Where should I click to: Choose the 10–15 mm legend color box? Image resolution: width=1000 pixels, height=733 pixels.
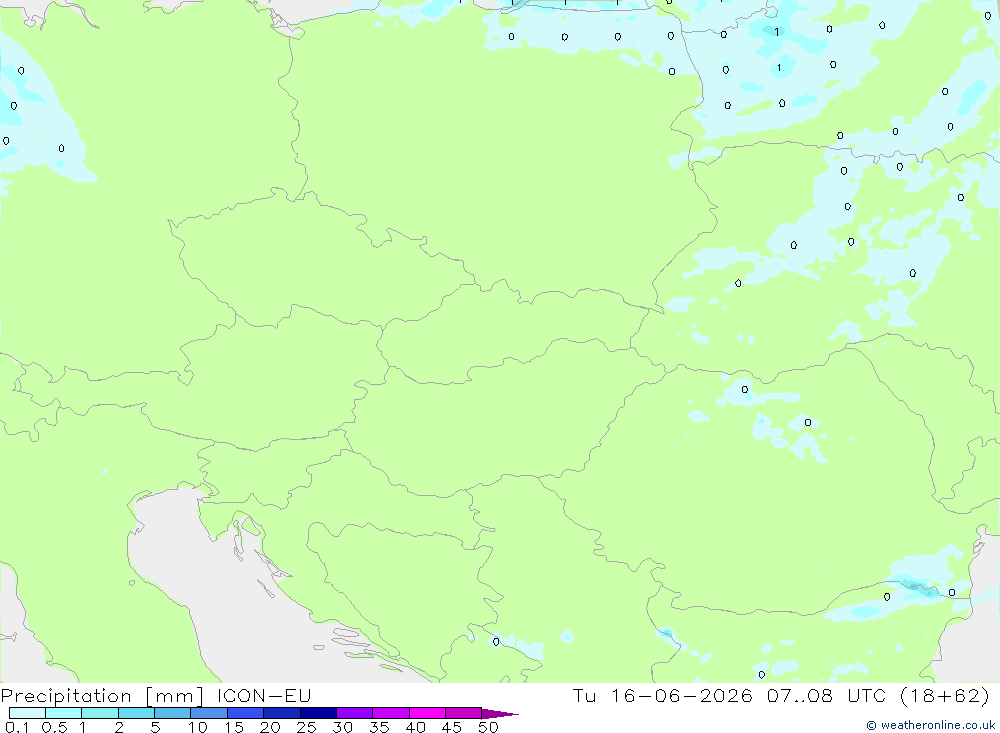[x=209, y=713]
